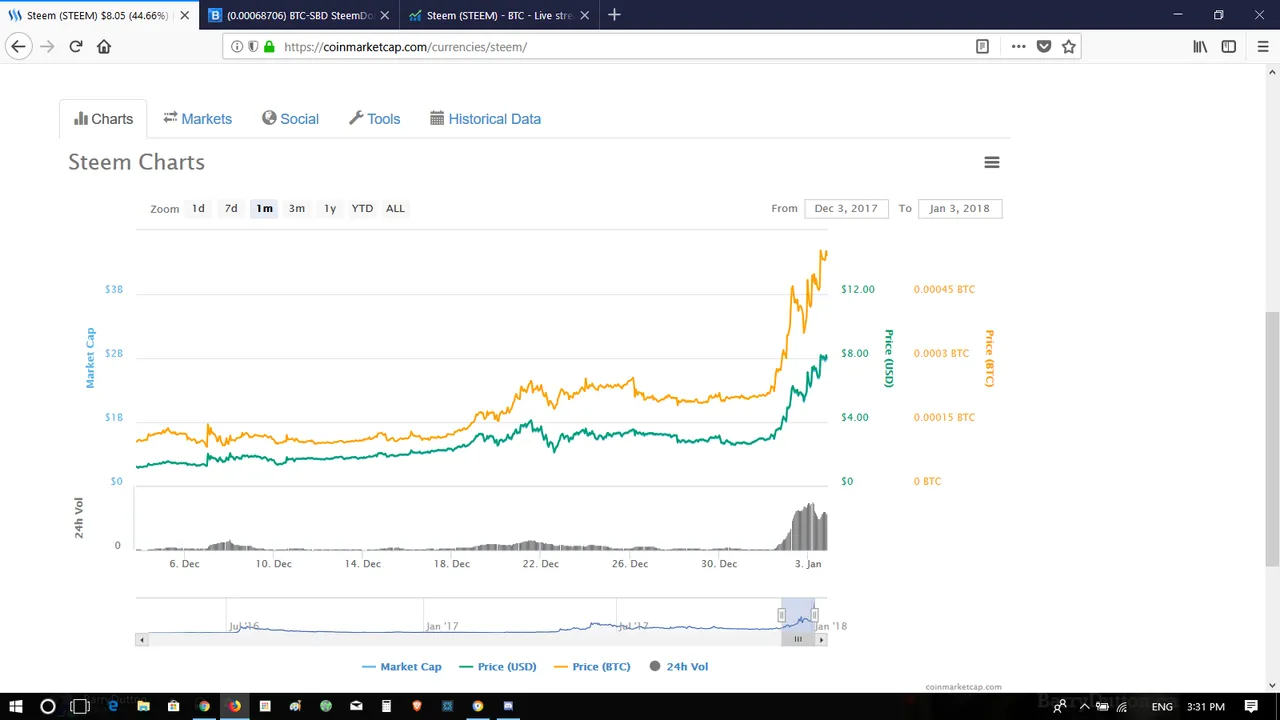Select the YTD zoom range
The width and height of the screenshot is (1280, 720).
tap(362, 208)
